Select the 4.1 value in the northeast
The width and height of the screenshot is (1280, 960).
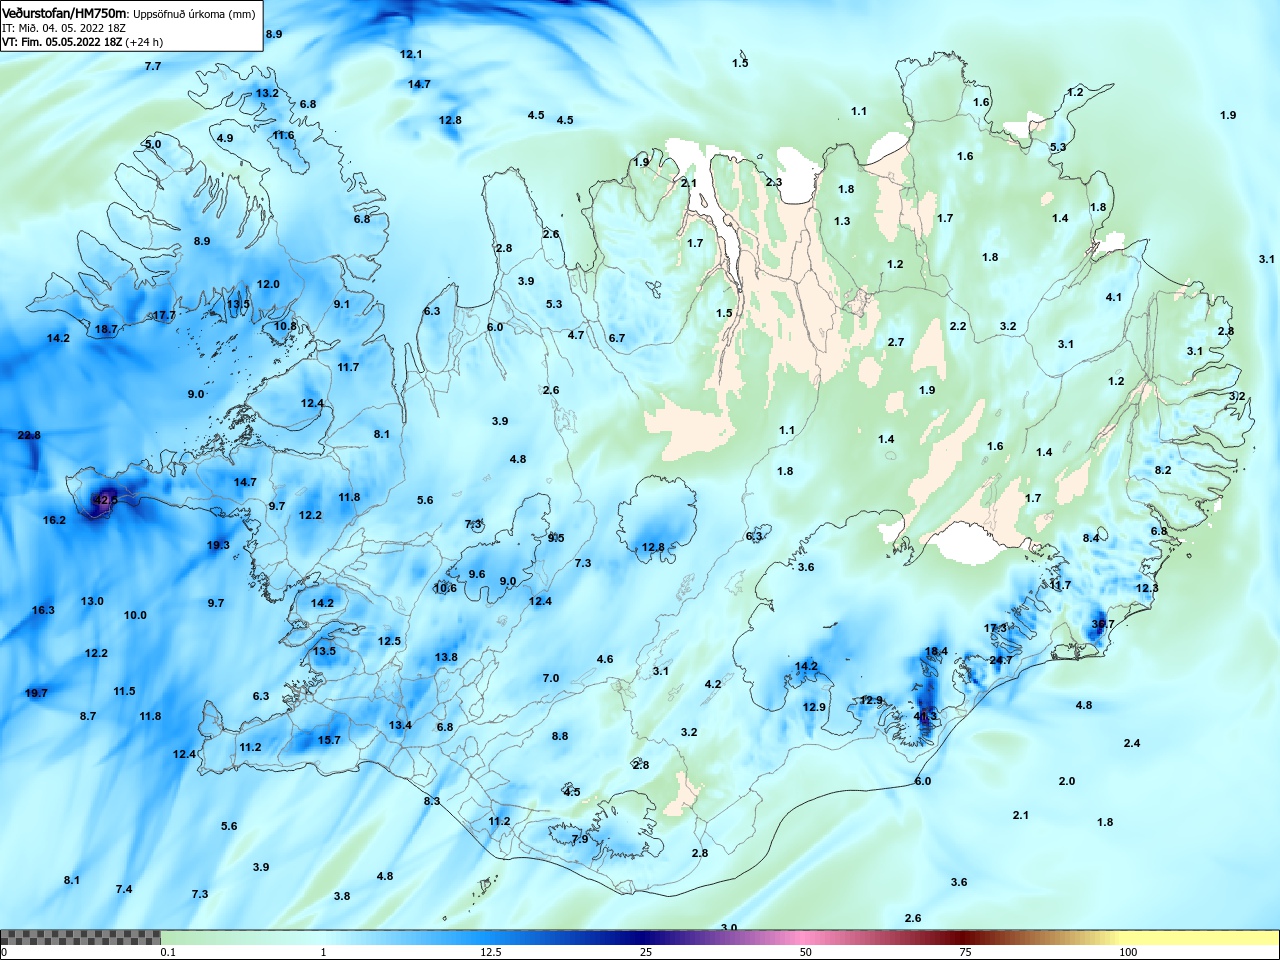click(1114, 297)
